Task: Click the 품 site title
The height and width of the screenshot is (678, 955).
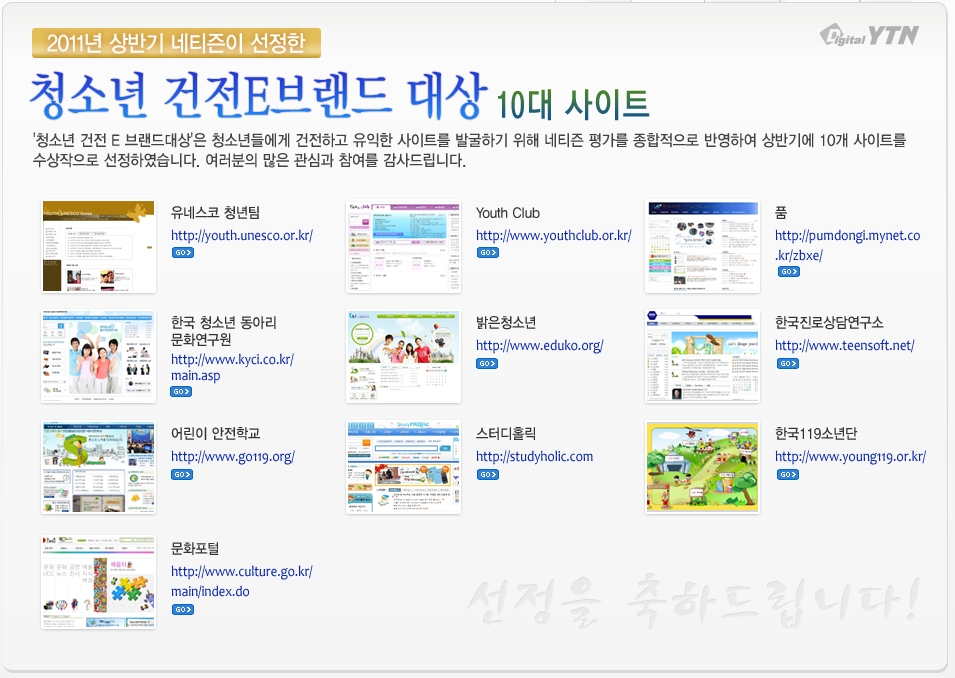Action: 781,213
